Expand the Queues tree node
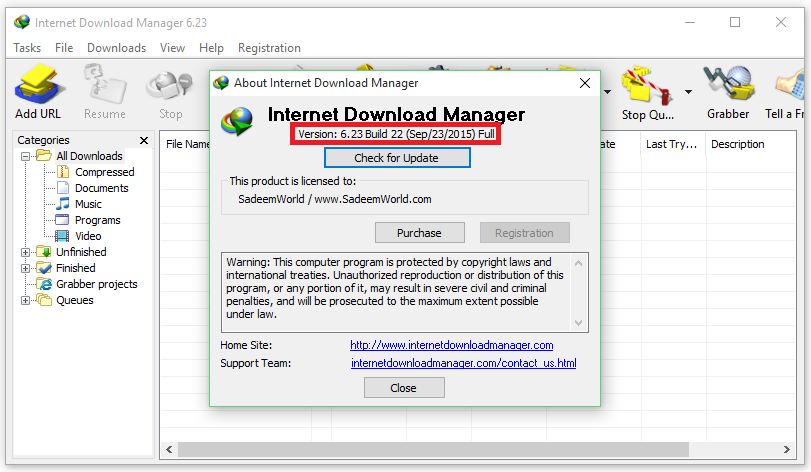The width and height of the screenshot is (811, 472). click(x=25, y=300)
